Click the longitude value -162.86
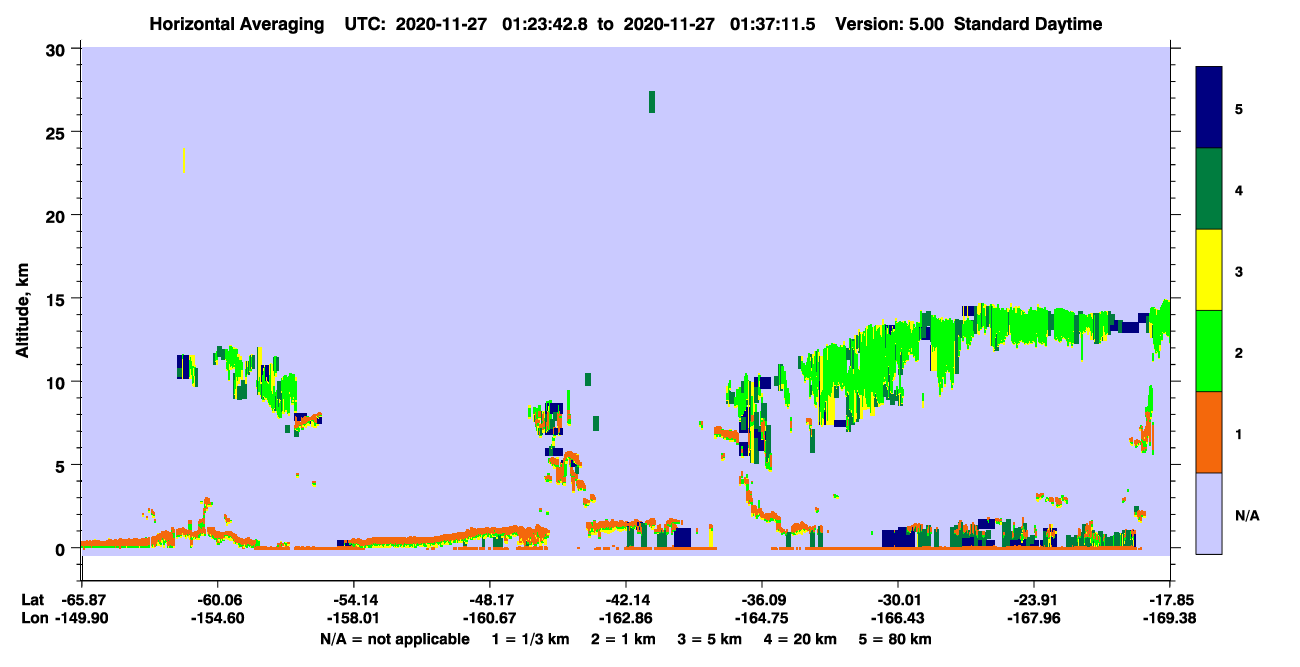The width and height of the screenshot is (1300, 667). (x=625, y=619)
